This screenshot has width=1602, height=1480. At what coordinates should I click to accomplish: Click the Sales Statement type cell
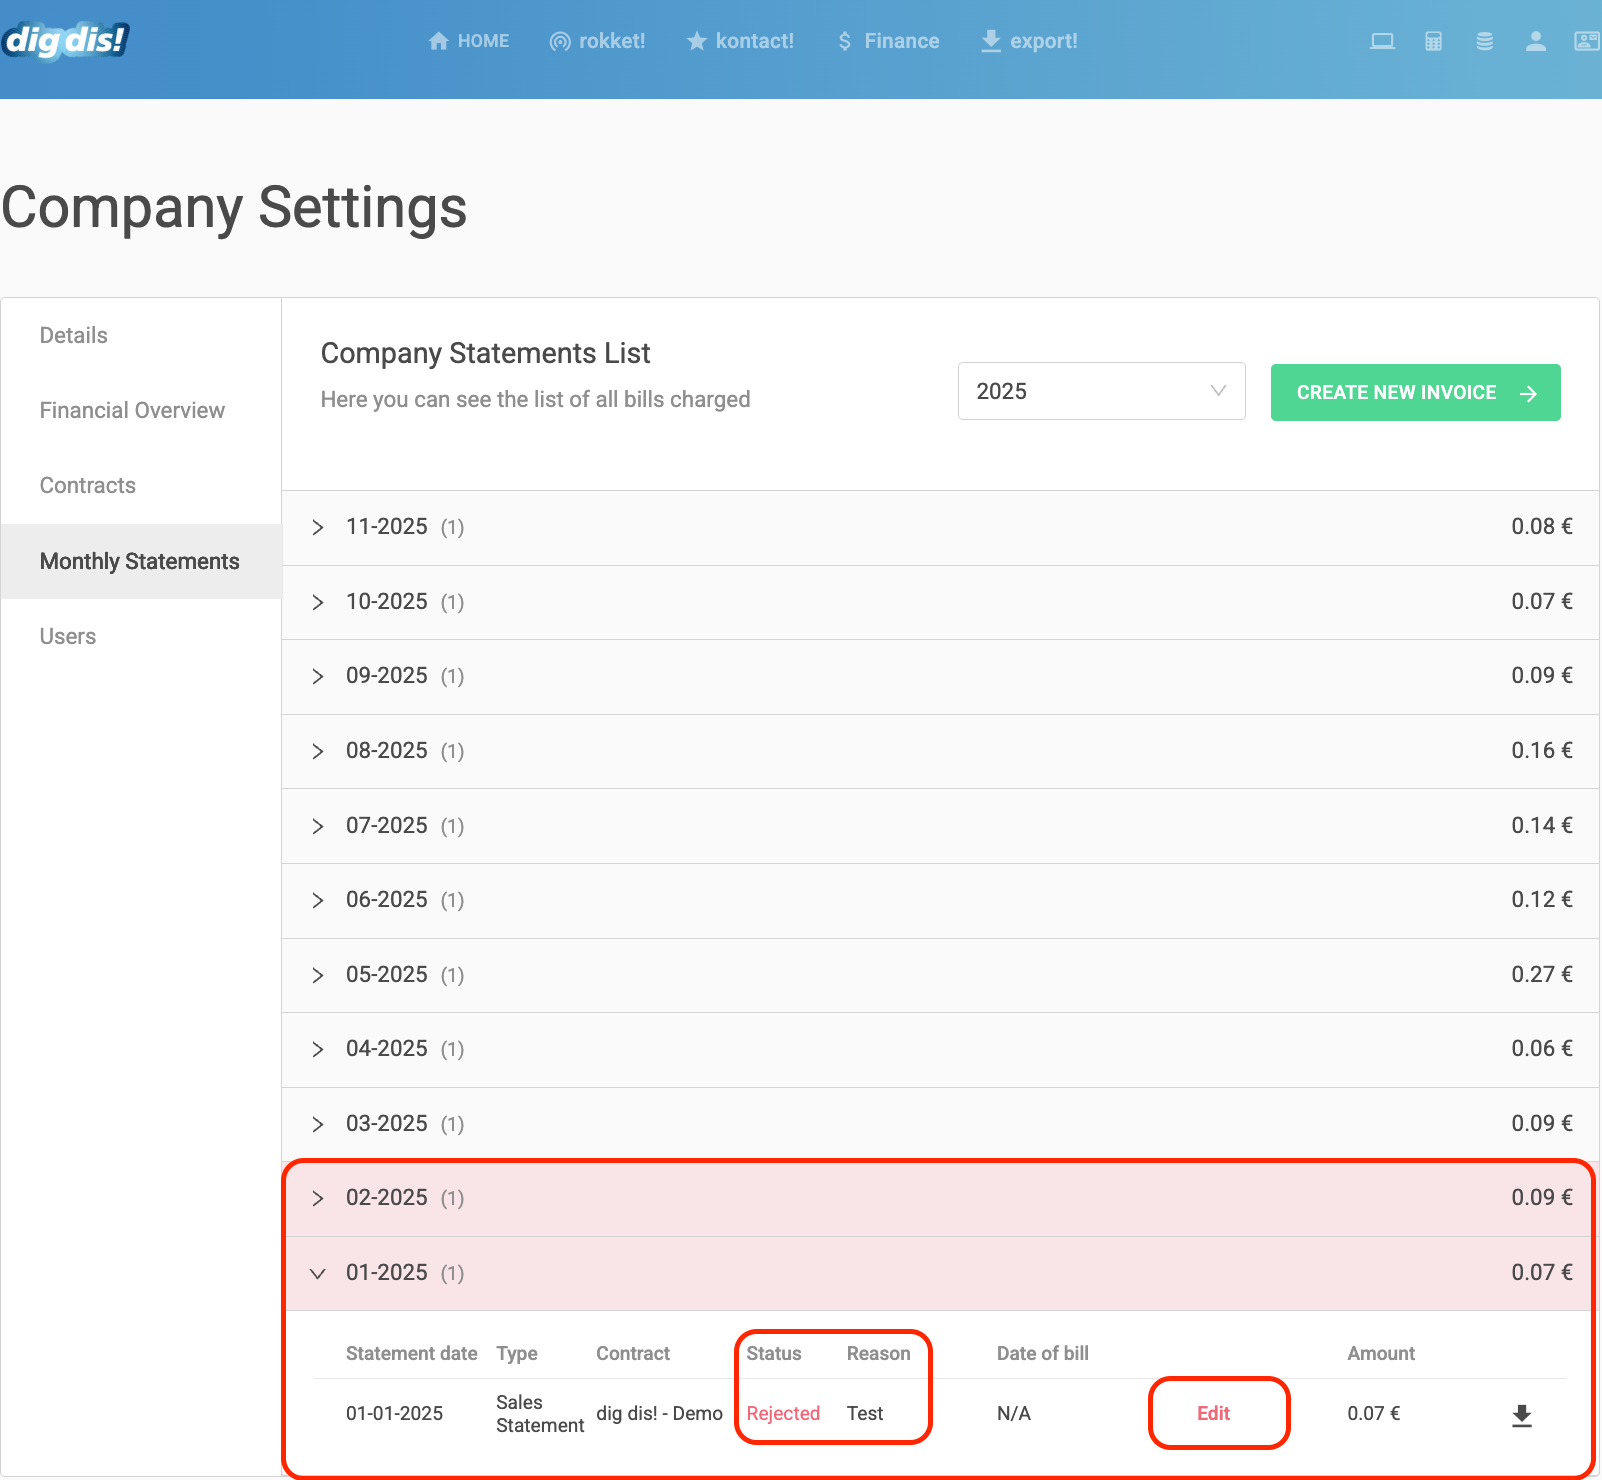pos(540,1414)
